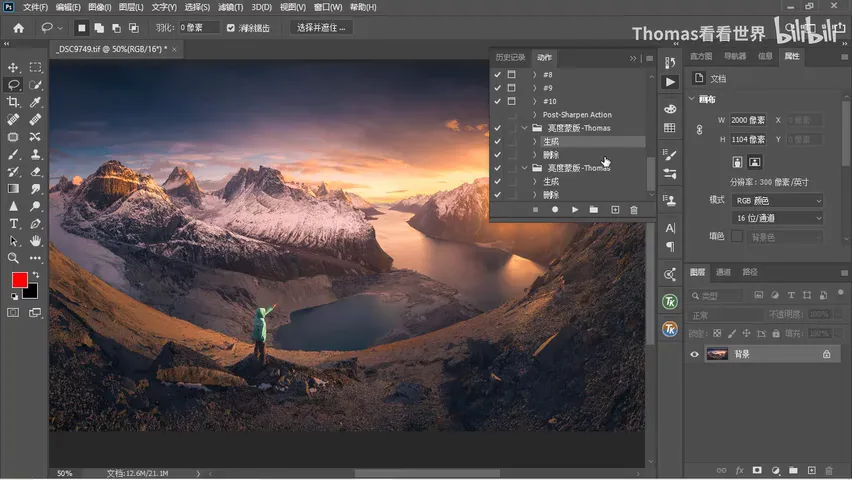
Task: Click the 背景 layer thumbnail
Action: 717,354
